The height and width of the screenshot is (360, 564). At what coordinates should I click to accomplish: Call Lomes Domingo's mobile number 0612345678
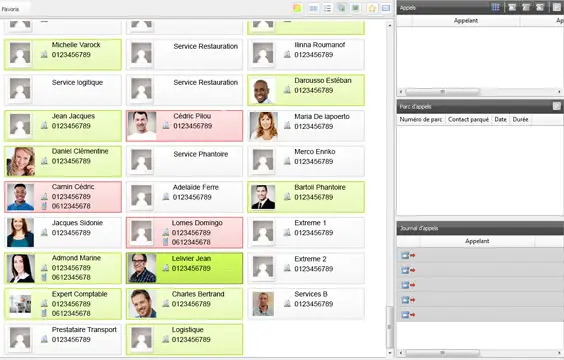pos(191,242)
